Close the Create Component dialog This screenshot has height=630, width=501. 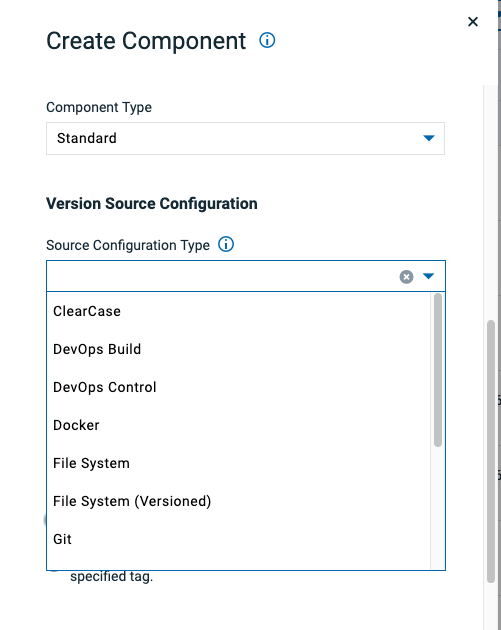coord(473,22)
